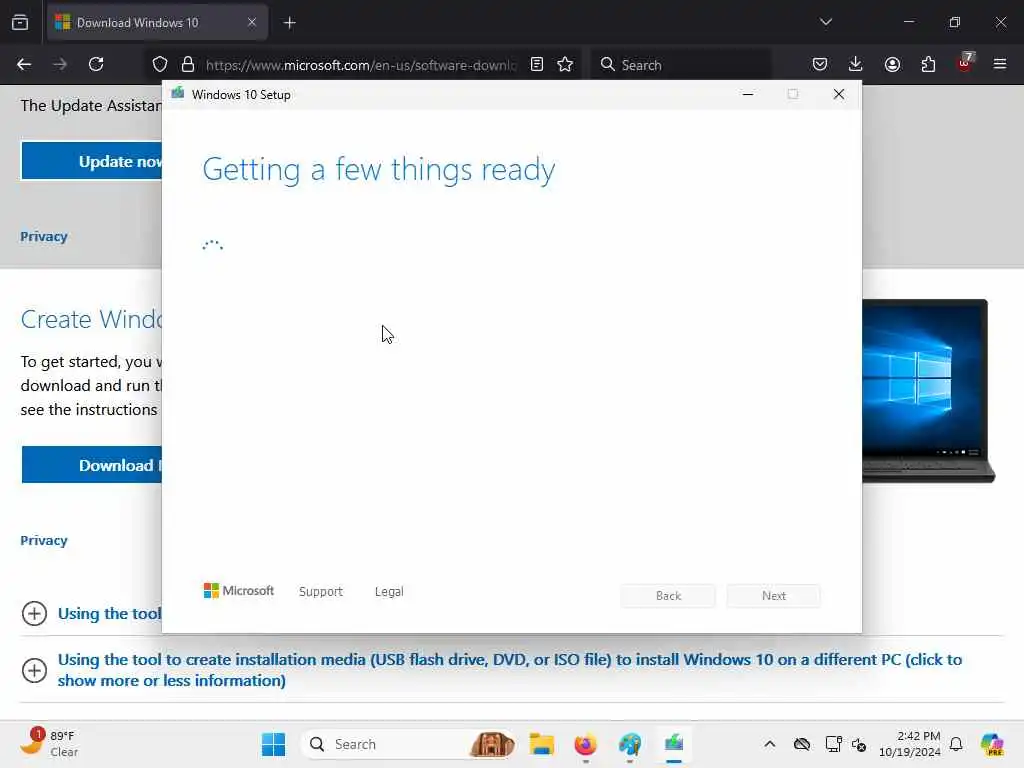Click the Firefox address bar URL
Viewport: 1024px width, 768px height.
pyautogui.click(x=361, y=65)
